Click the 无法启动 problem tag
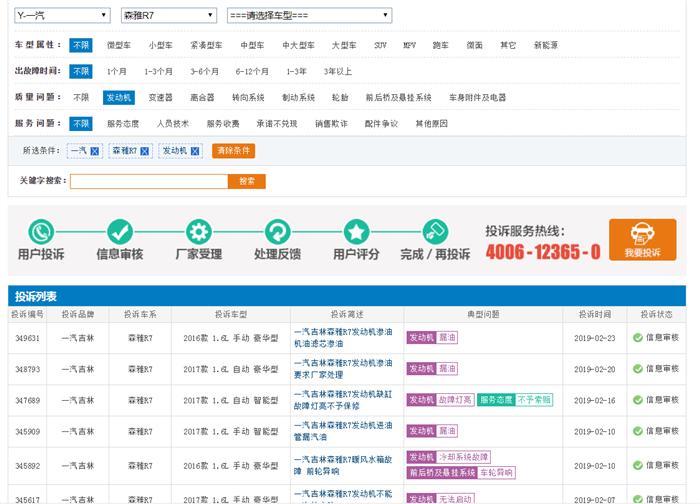700x504 pixels. [455, 499]
